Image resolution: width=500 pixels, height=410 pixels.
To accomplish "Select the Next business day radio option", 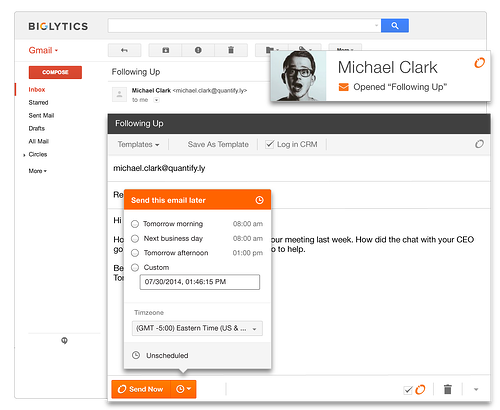I will [x=135, y=239].
